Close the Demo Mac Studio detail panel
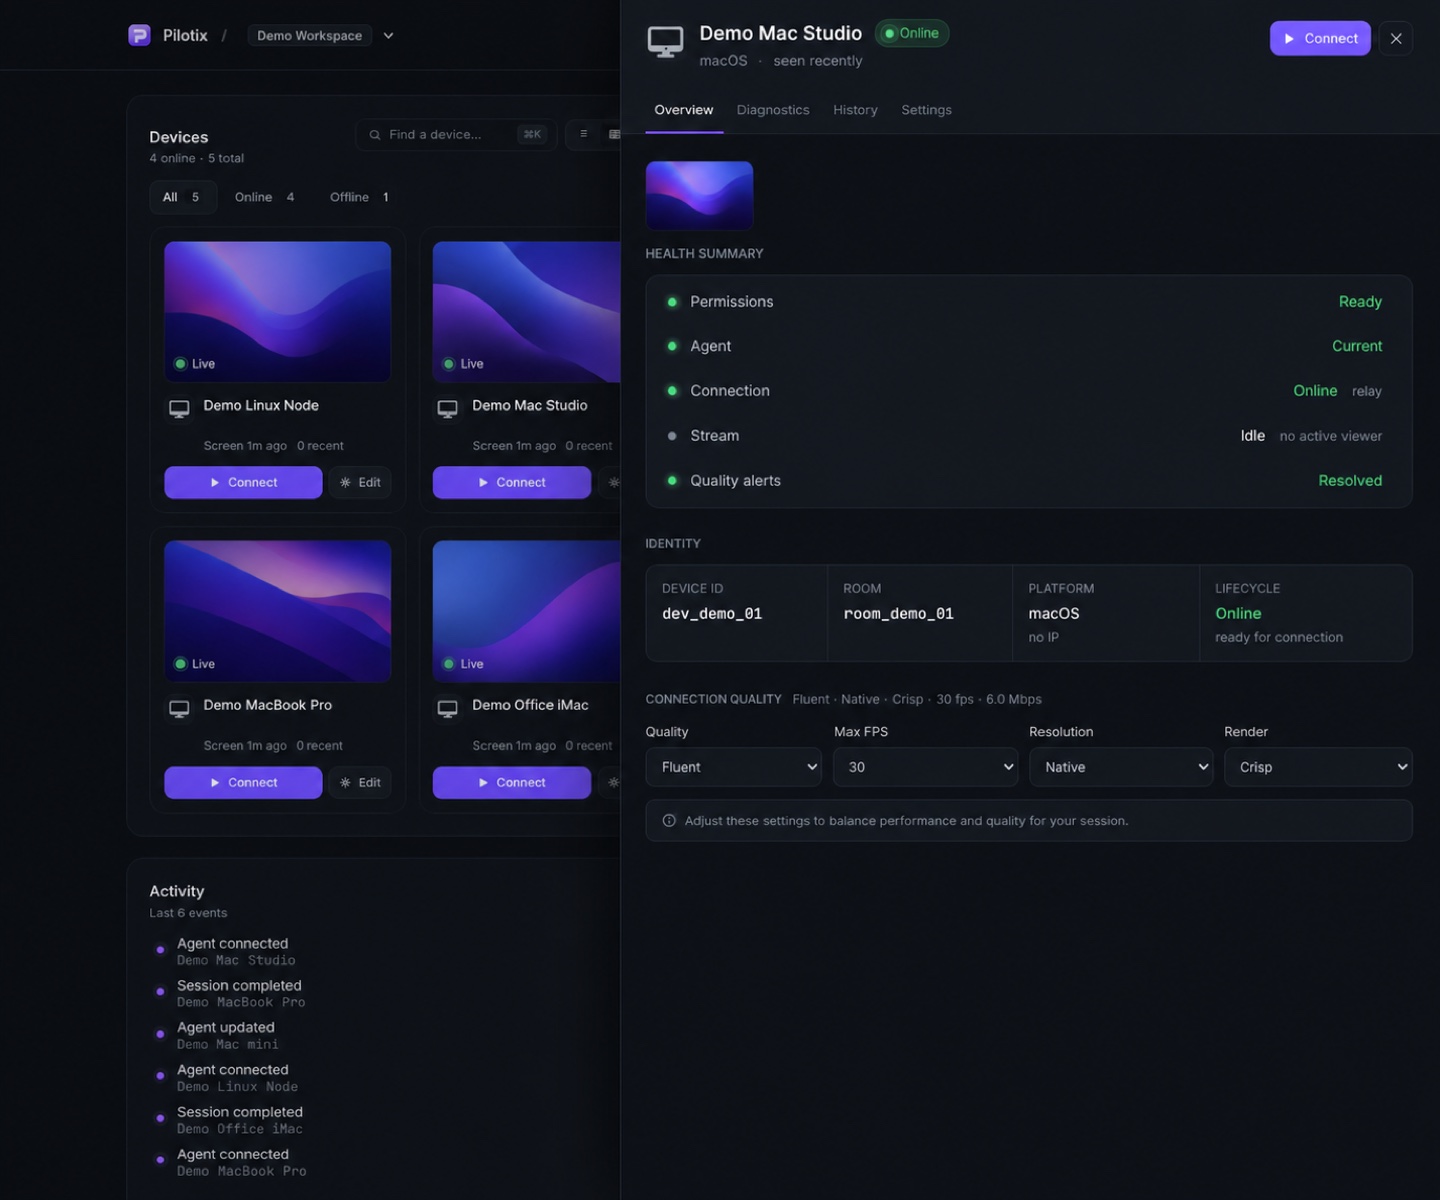Screen dimensions: 1440x1200 coord(1396,38)
